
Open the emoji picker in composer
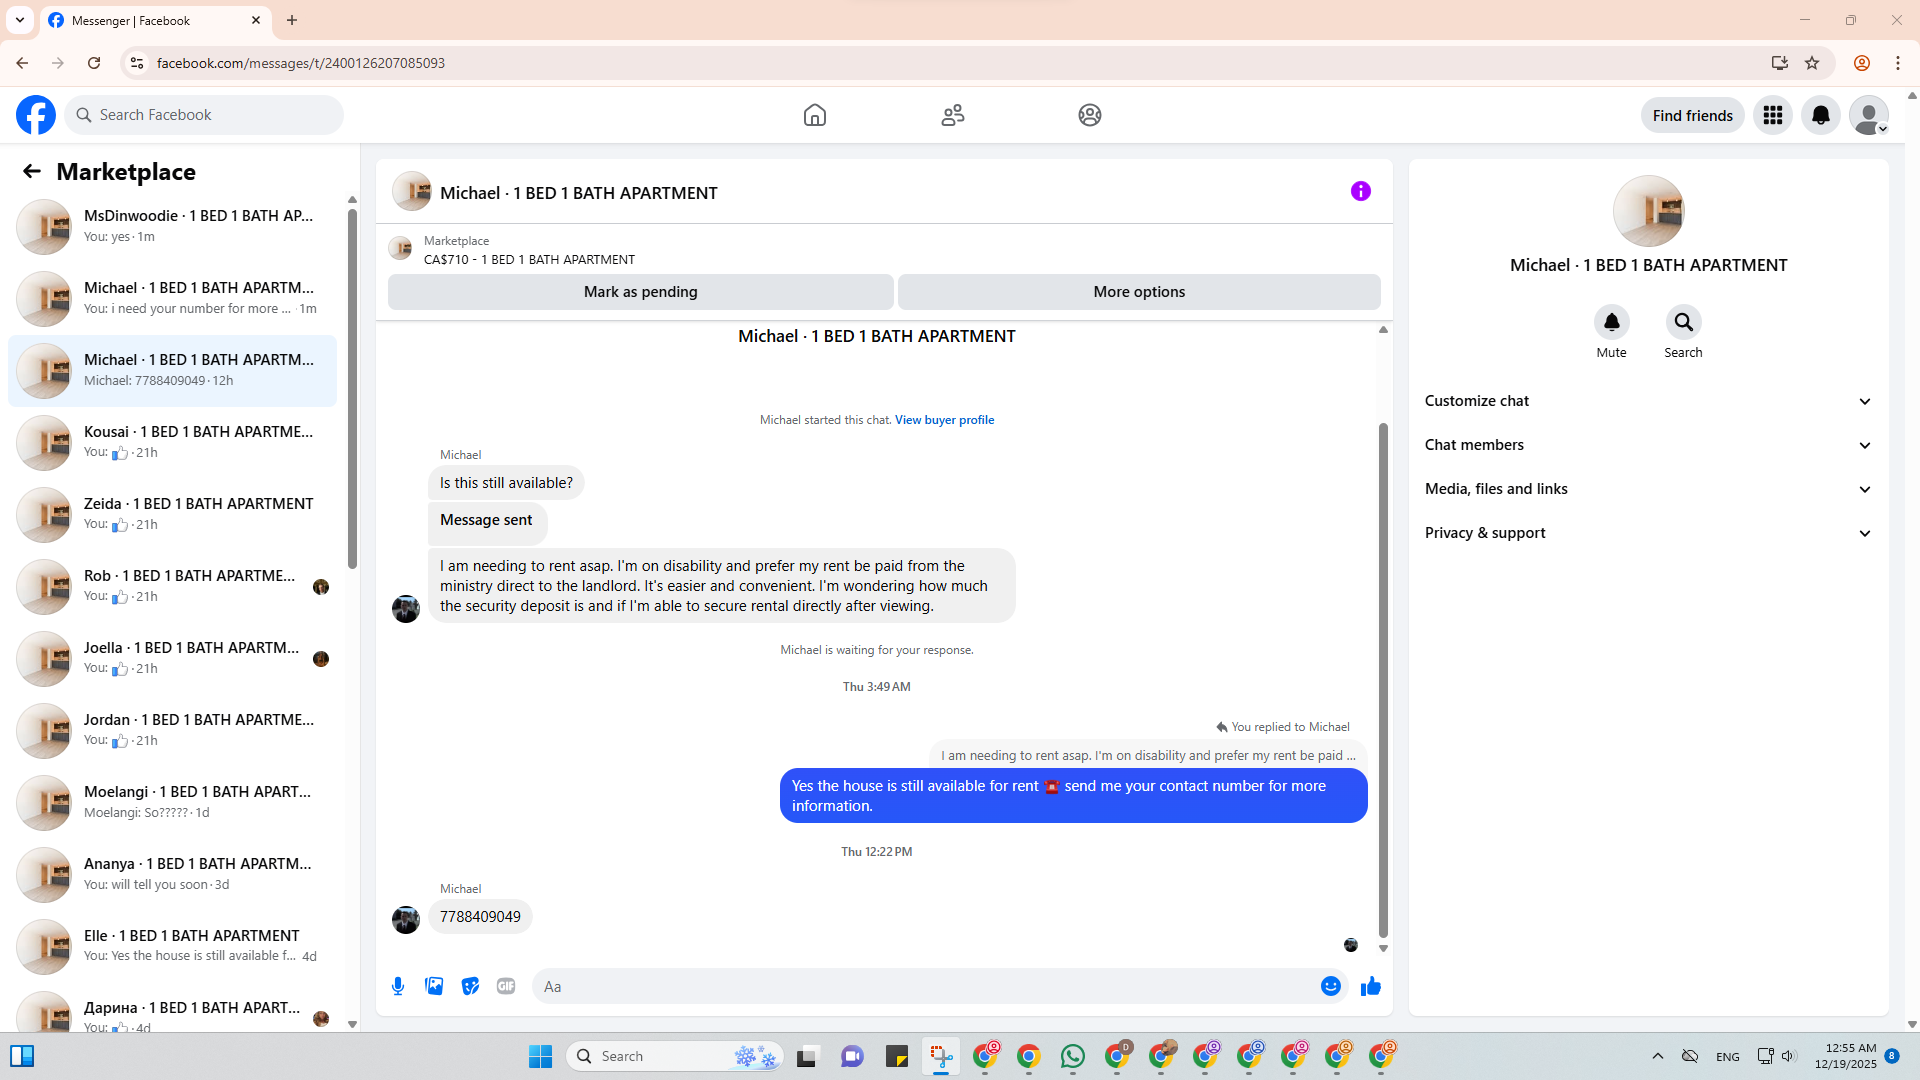(x=1330, y=986)
